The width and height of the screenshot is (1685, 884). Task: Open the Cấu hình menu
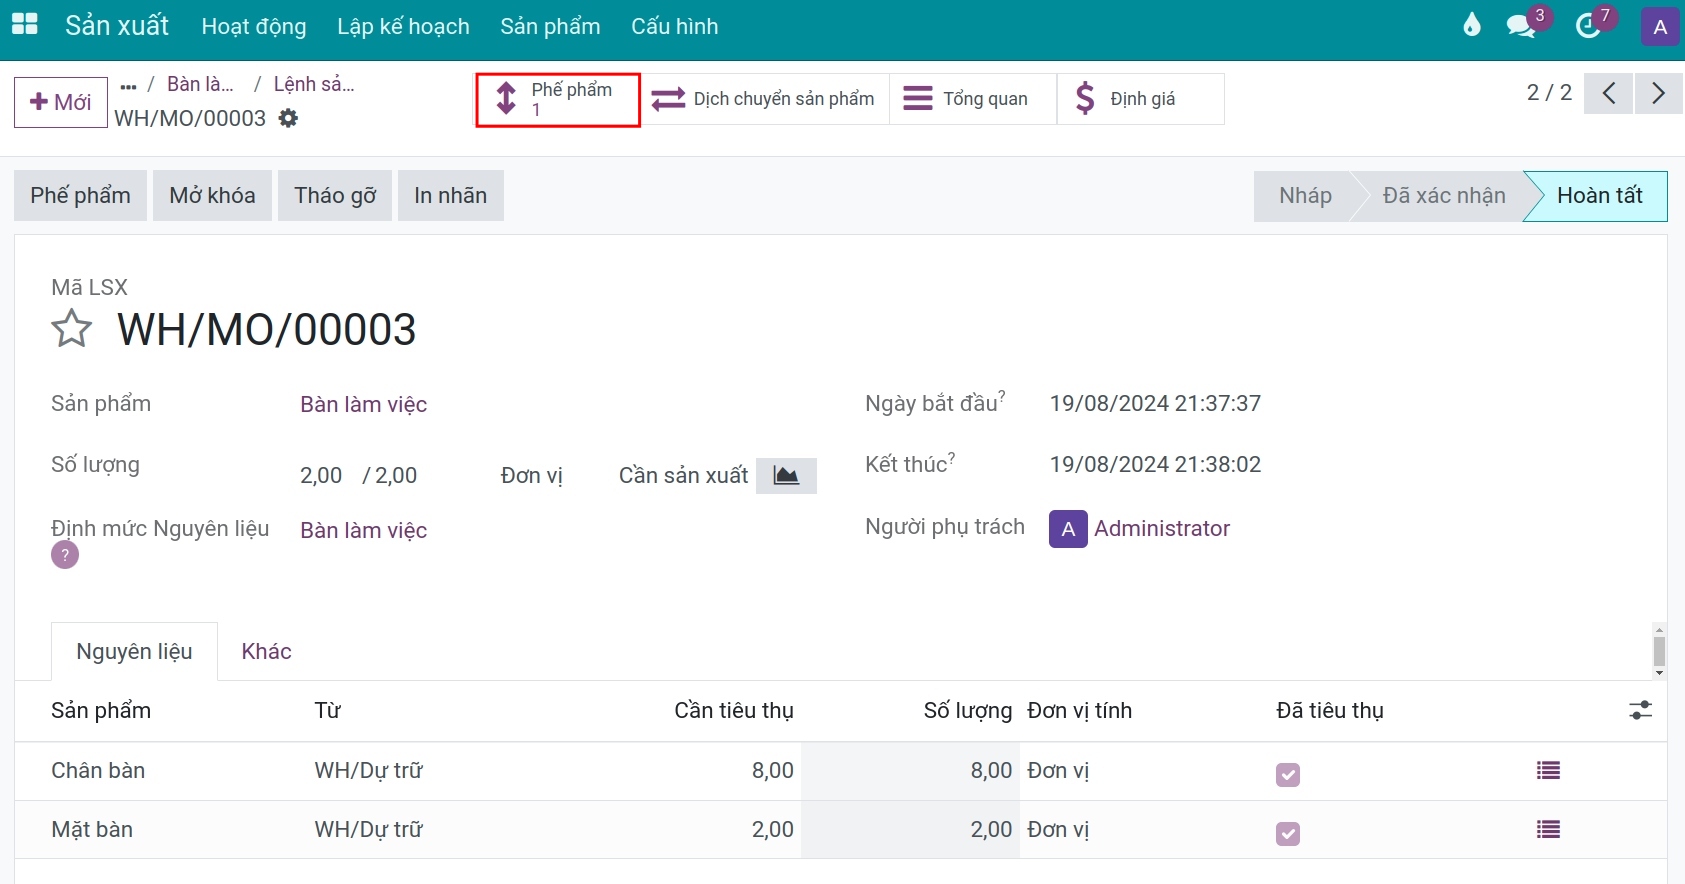(x=674, y=26)
